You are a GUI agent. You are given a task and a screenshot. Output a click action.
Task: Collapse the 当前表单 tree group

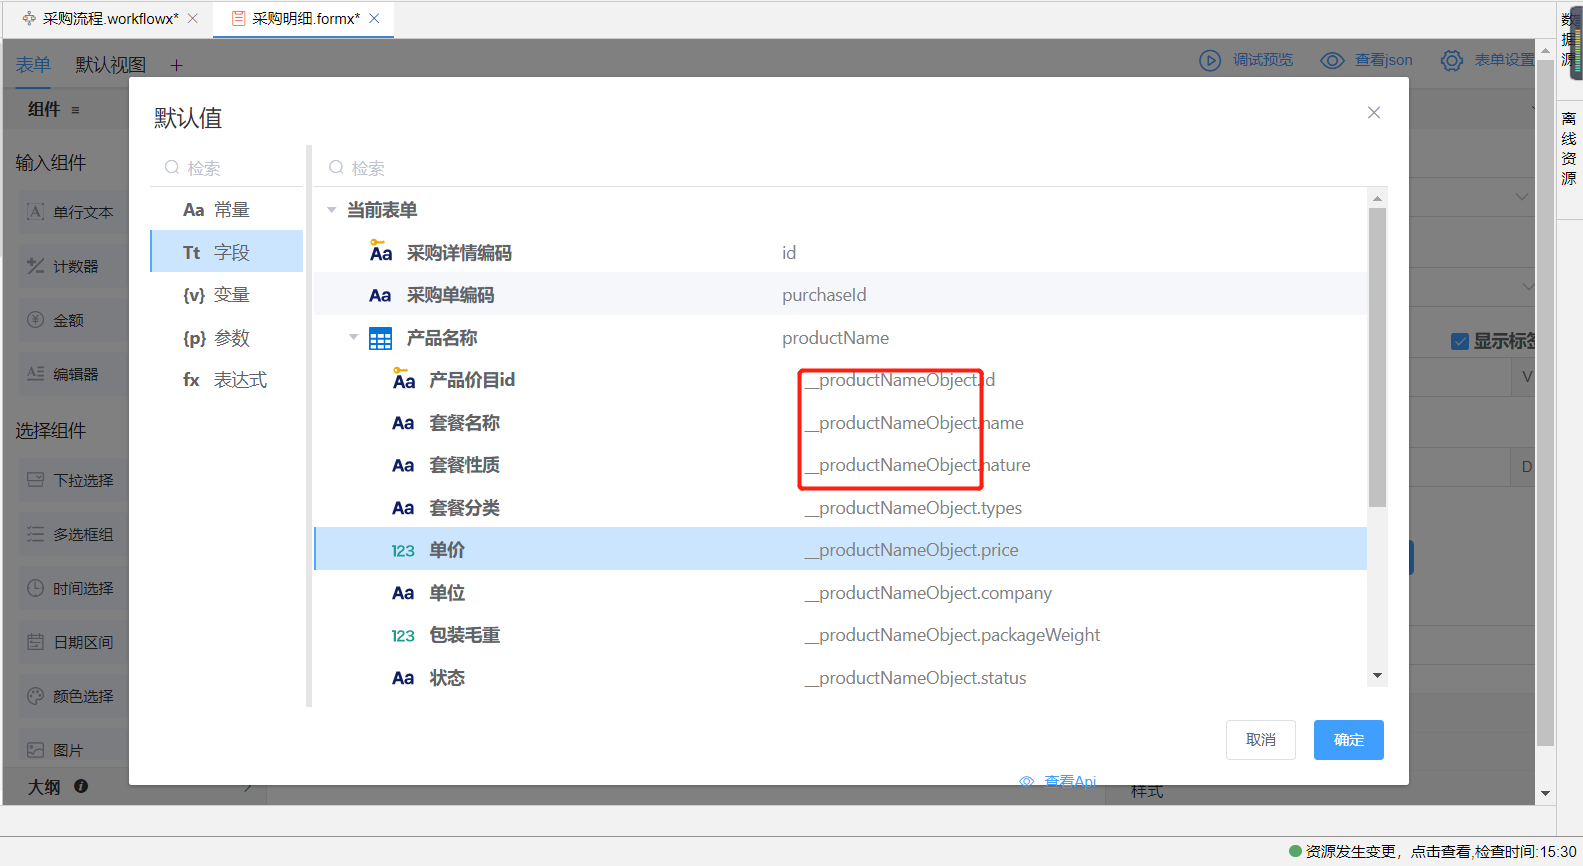[331, 210]
